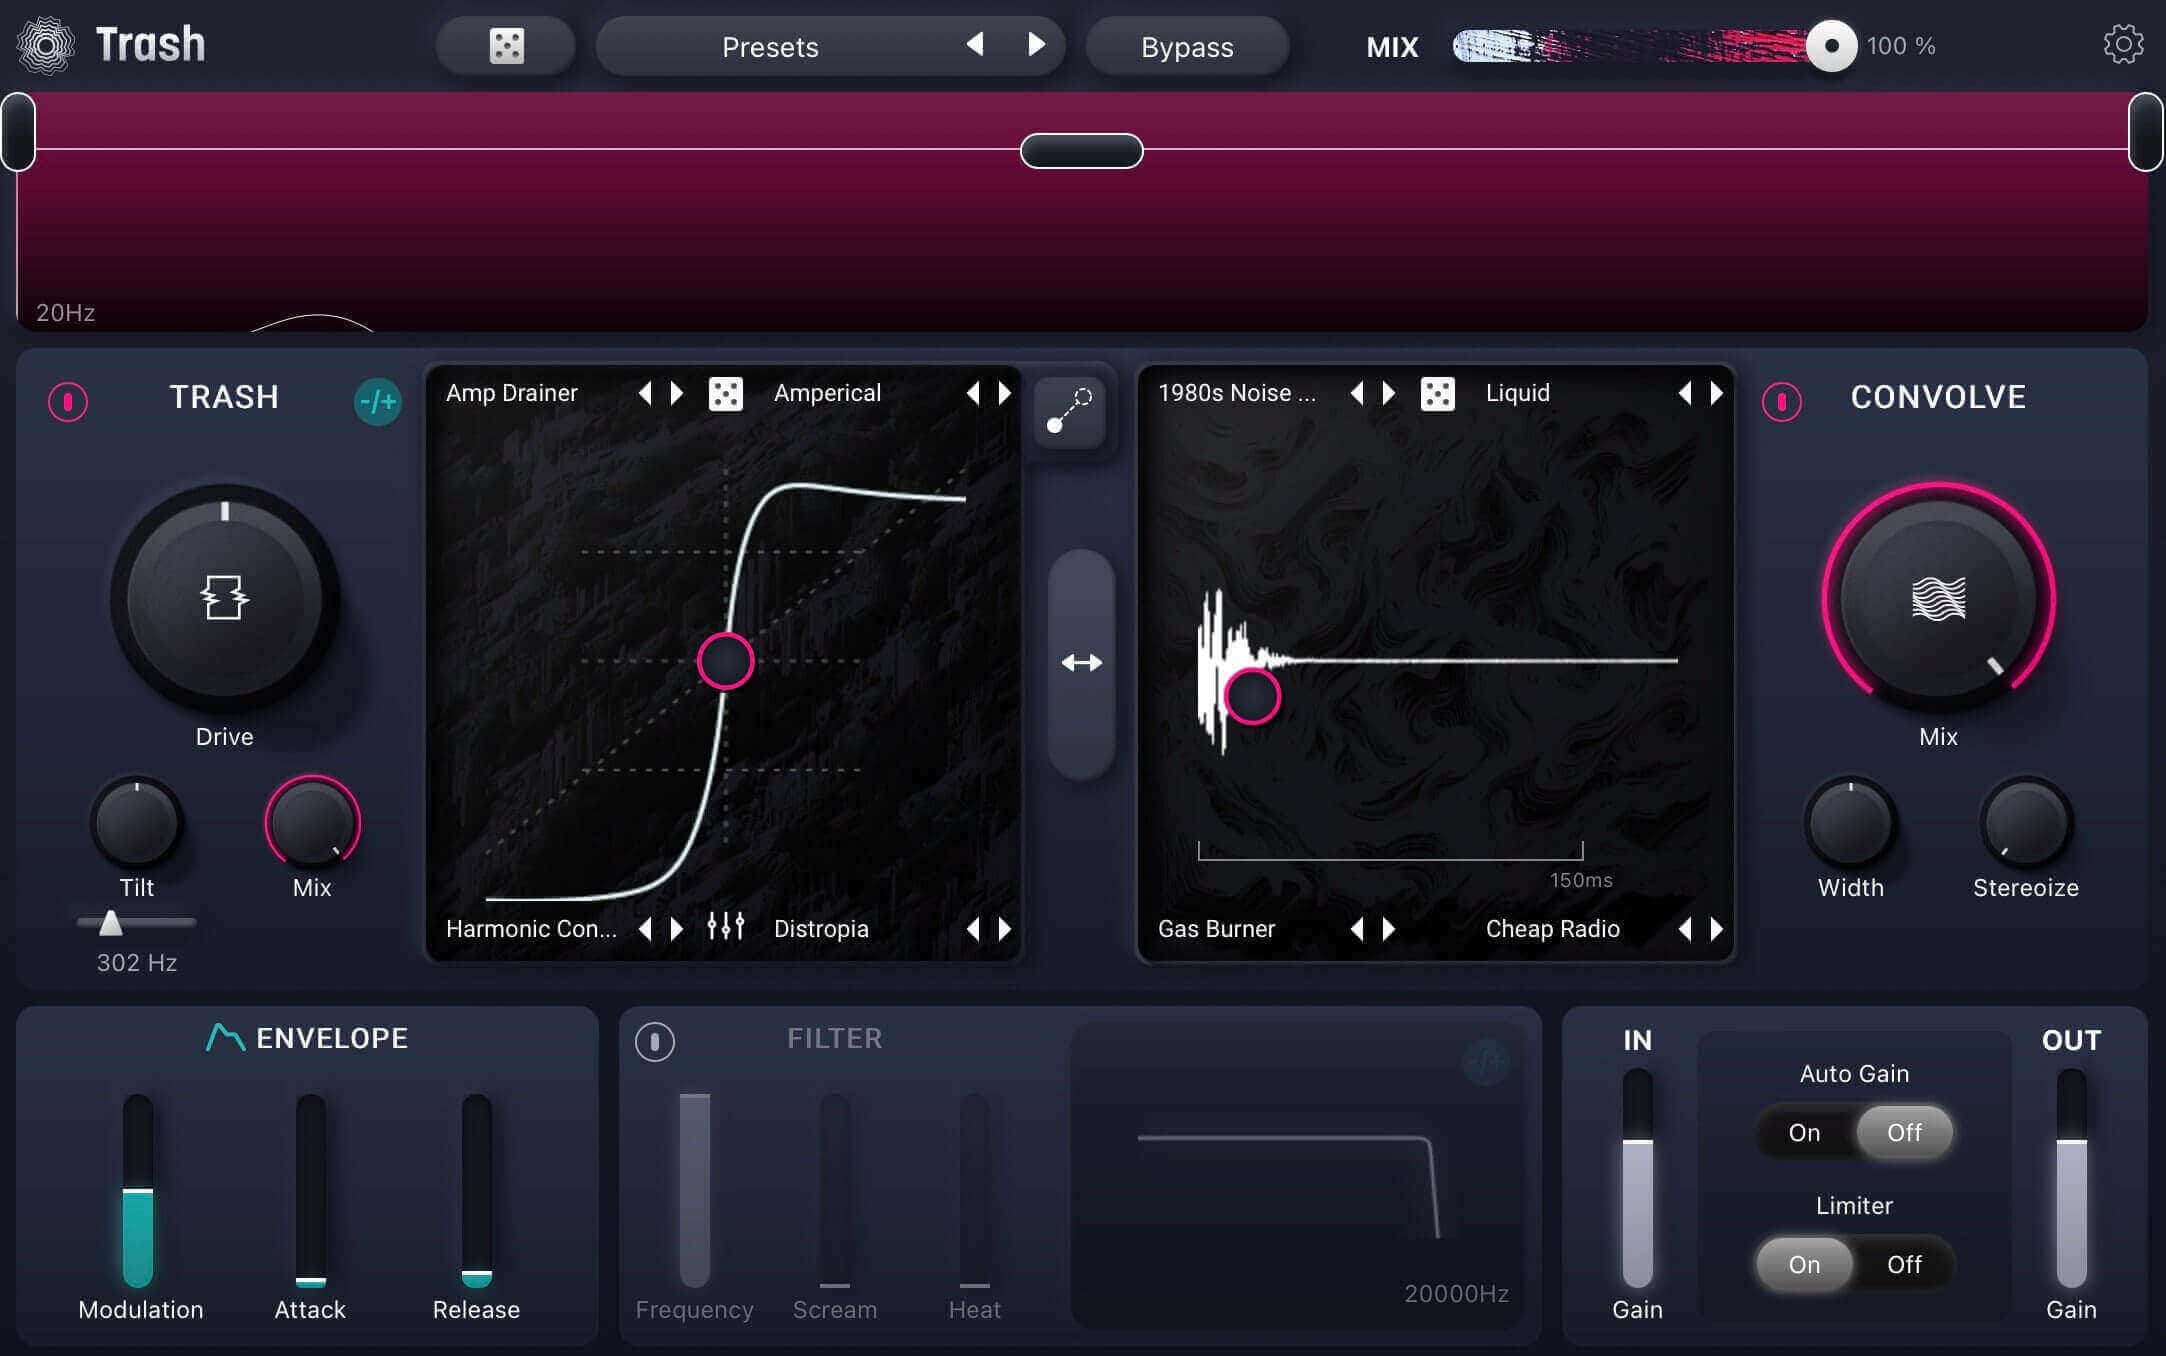This screenshot has width=2166, height=1356.
Task: Open the Harmonic Con... distortion type list
Action: 531,929
